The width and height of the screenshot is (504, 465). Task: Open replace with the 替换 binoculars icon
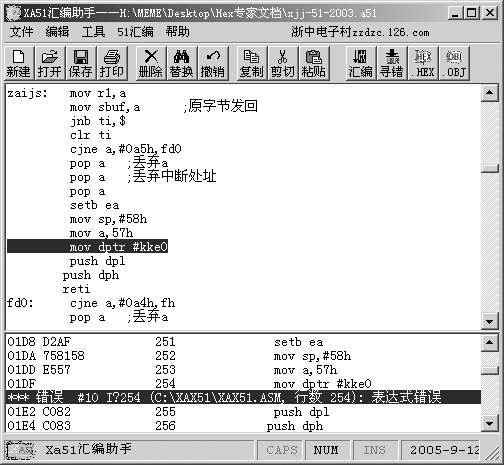182,63
